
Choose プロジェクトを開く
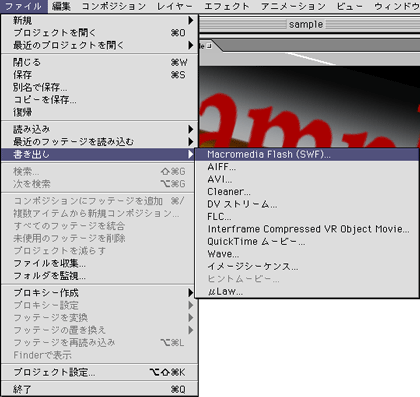[99, 33]
